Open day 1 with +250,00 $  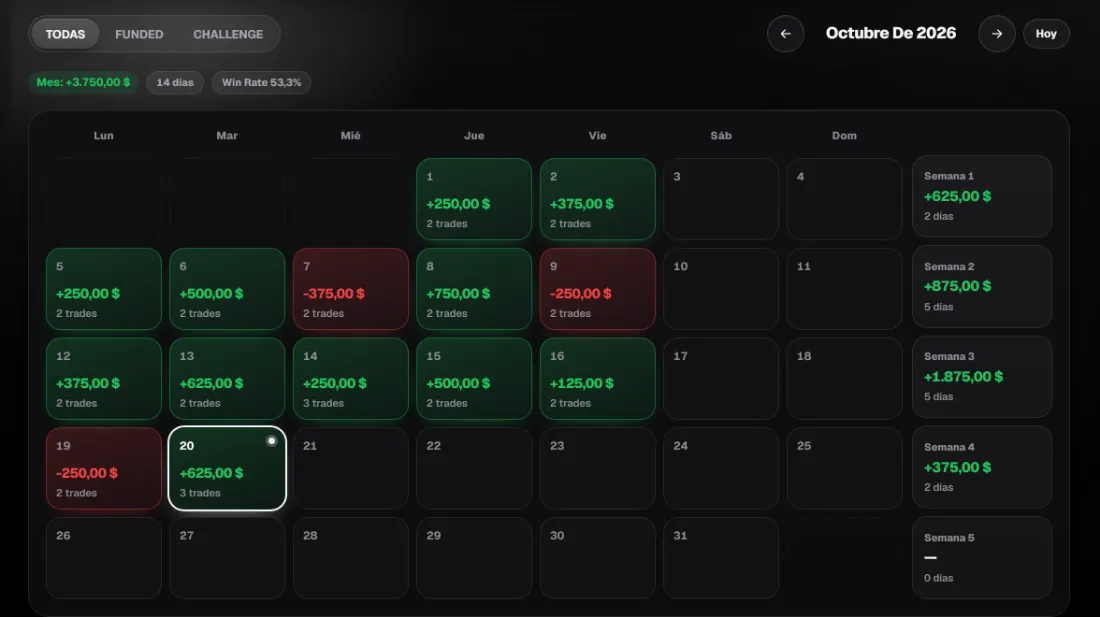(x=474, y=199)
